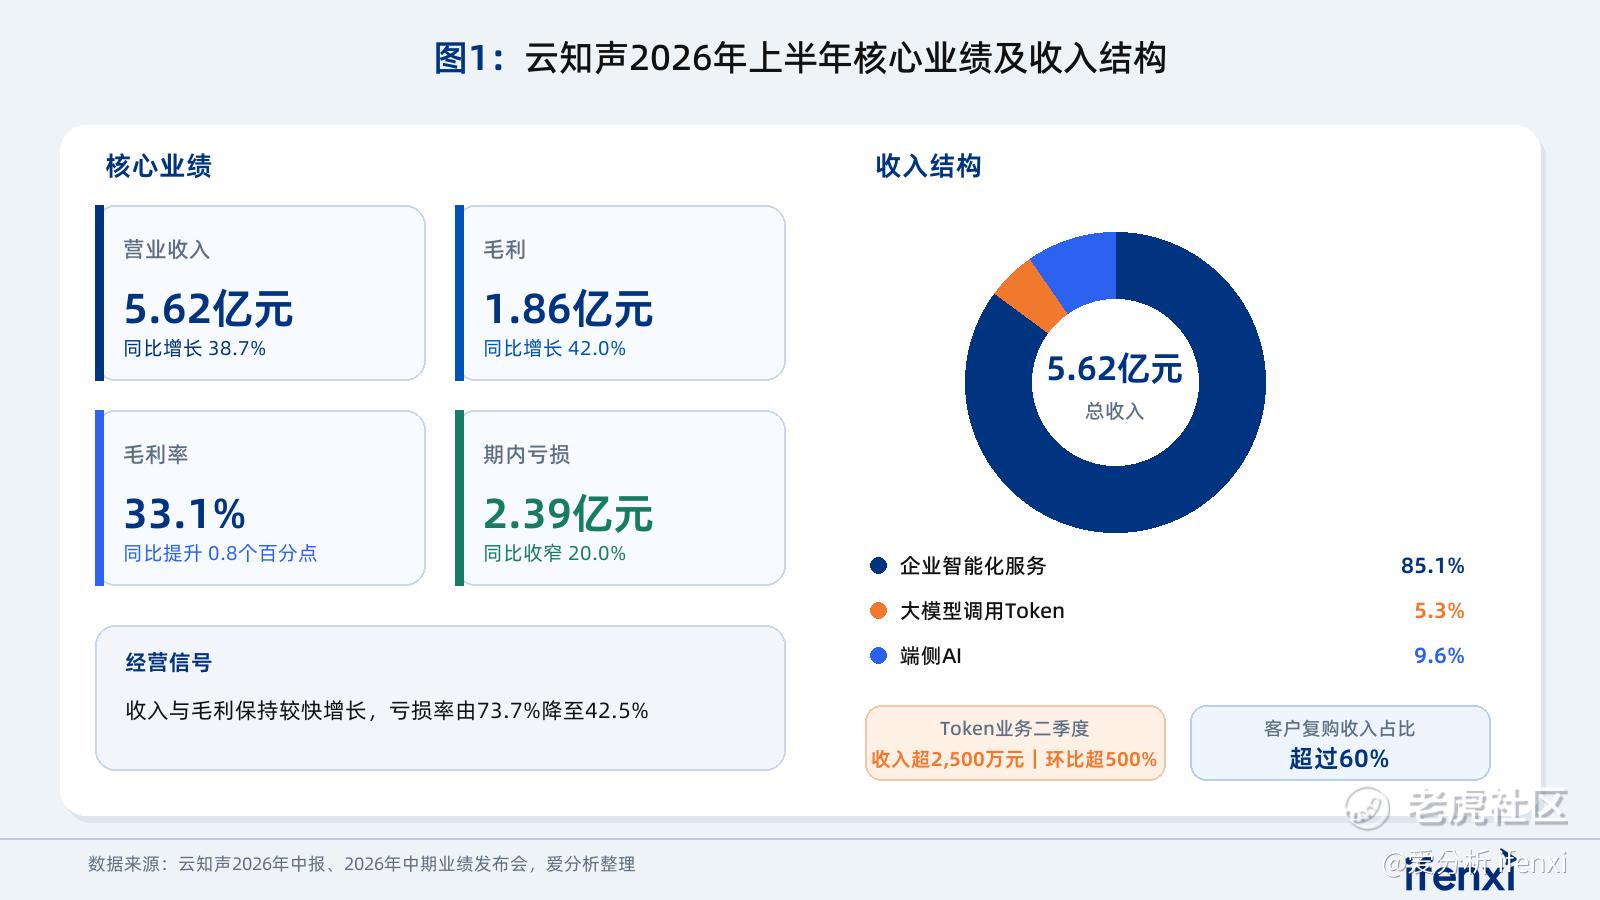Open the 营业收入 5.62亿元 card

pyautogui.click(x=260, y=293)
